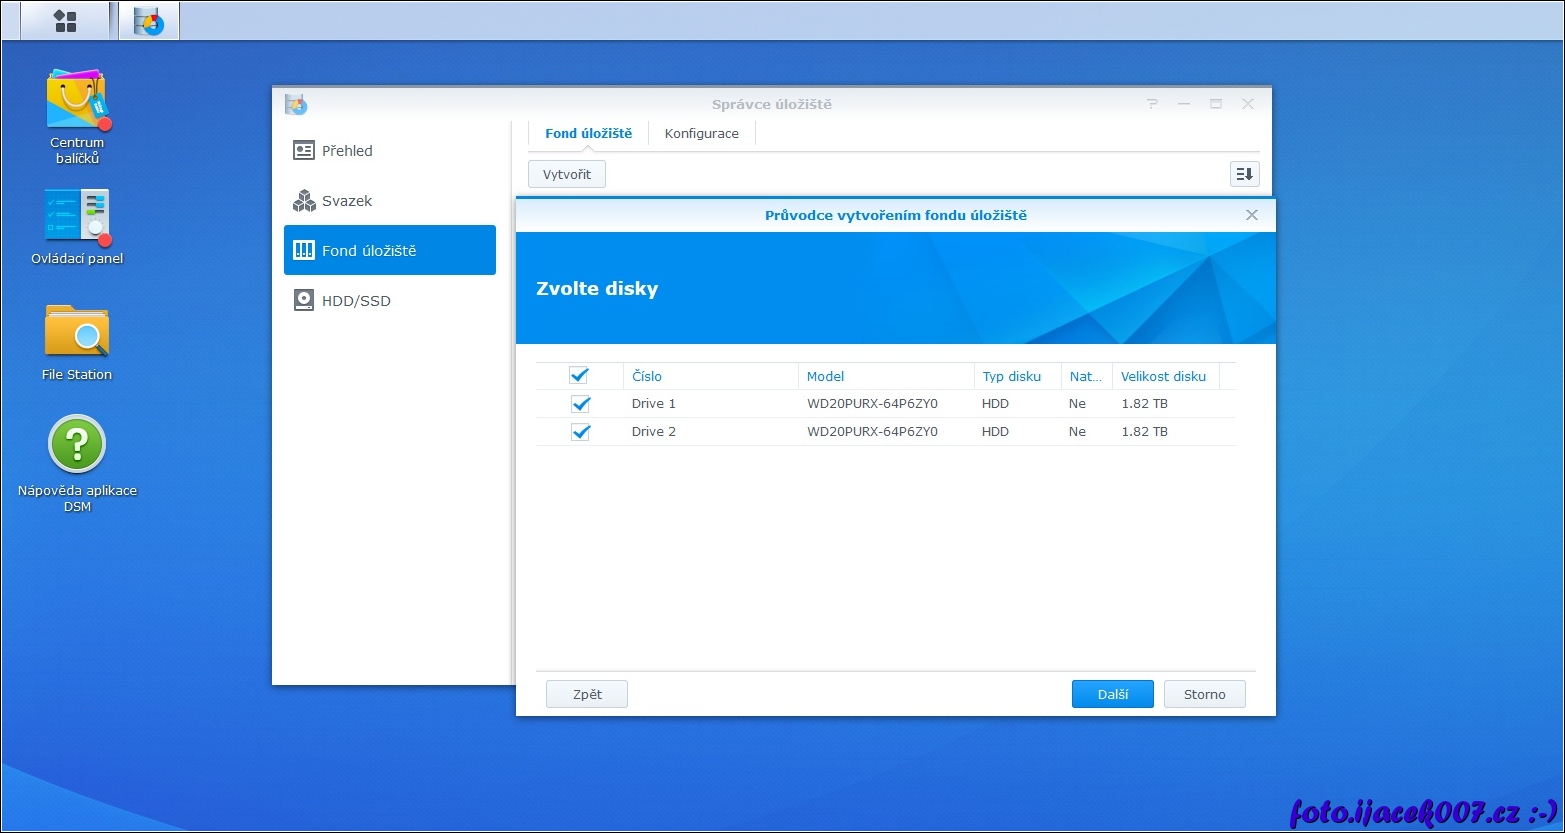Close the storage pool wizard dialog
This screenshot has width=1565, height=833.
pos(1251,215)
